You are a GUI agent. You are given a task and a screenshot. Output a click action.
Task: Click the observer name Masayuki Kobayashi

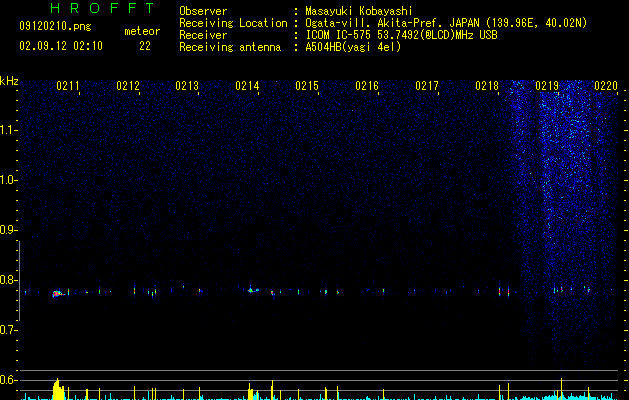(x=359, y=11)
